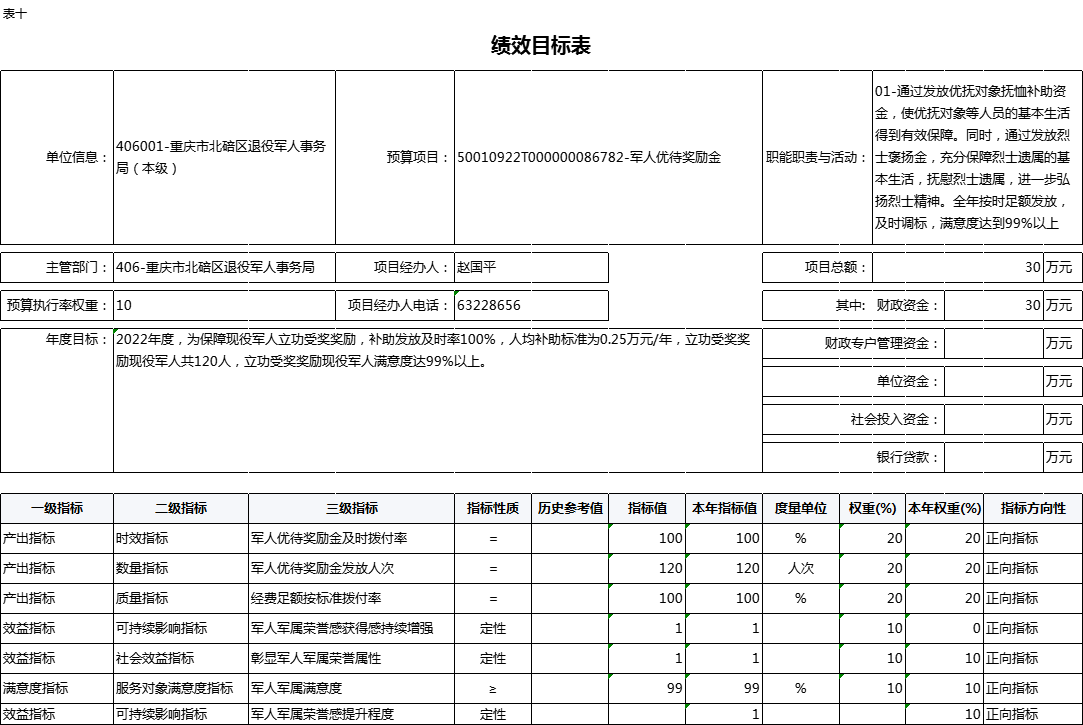The width and height of the screenshot is (1083, 725).
Task: Click the 预算项目： label cell
Action: [395, 157]
